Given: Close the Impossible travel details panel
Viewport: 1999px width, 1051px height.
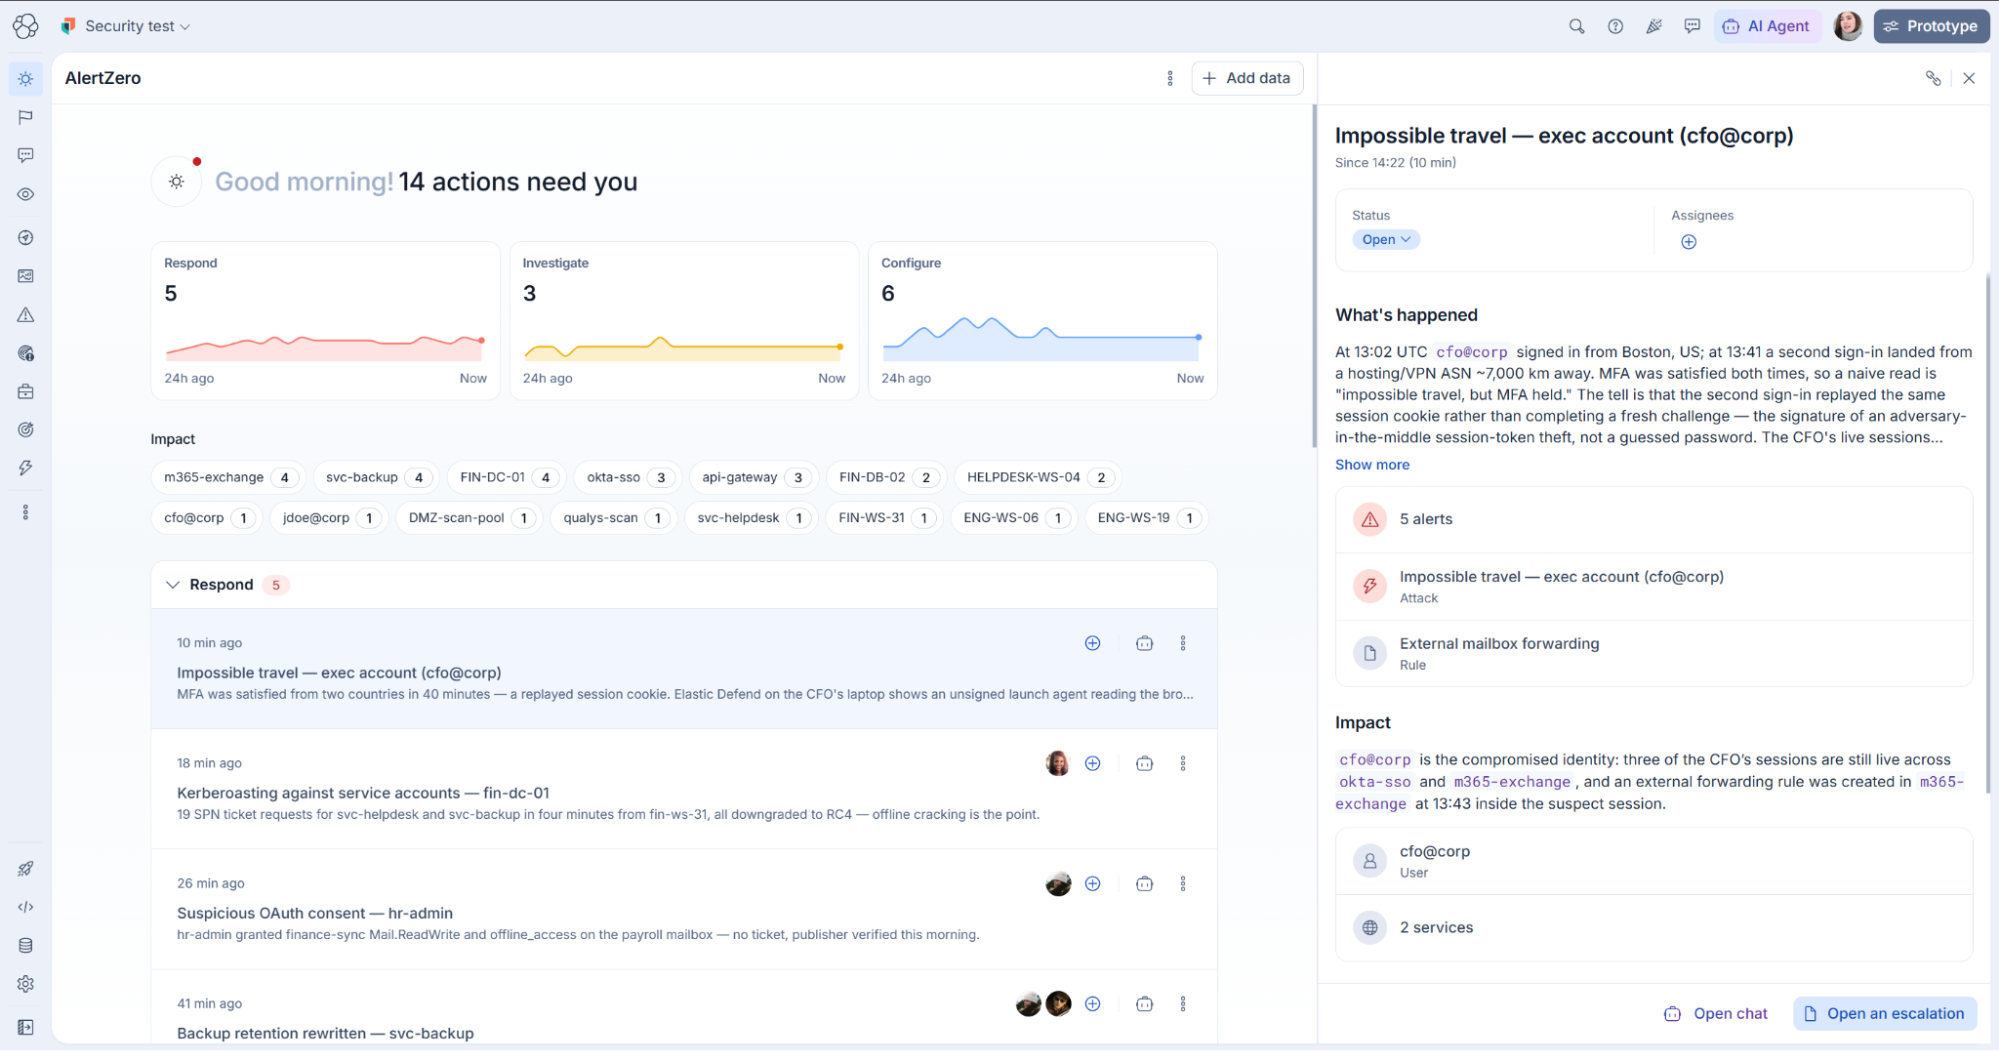Looking at the screenshot, I should [x=1969, y=78].
